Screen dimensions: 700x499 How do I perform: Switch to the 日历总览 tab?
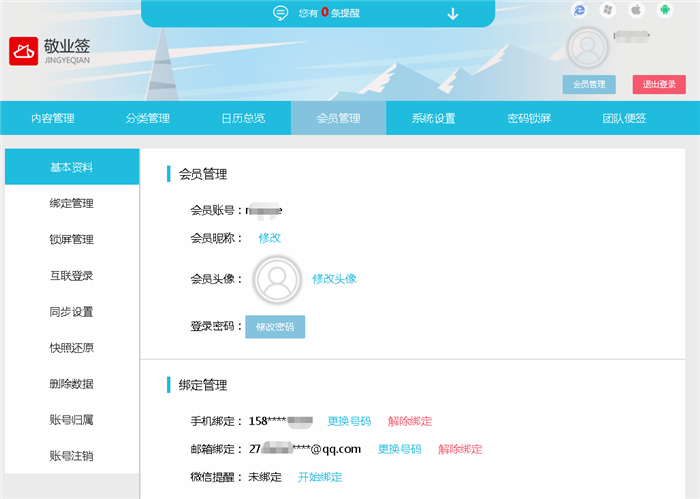pos(243,118)
